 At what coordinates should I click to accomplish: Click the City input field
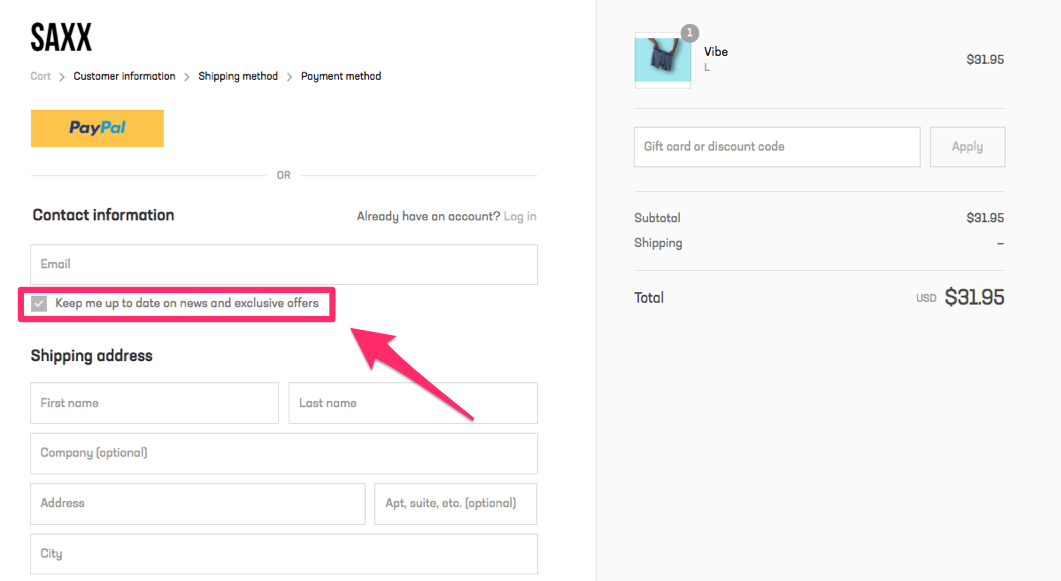(284, 554)
